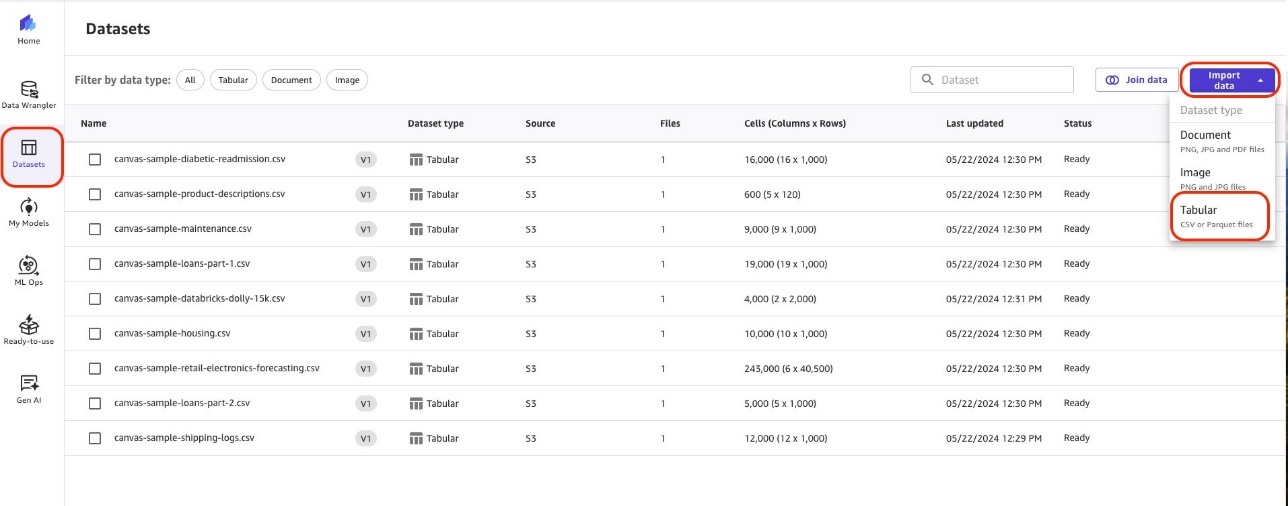The width and height of the screenshot is (1288, 506).
Task: Click V1 version badge for shipping-logs
Action: tap(366, 438)
